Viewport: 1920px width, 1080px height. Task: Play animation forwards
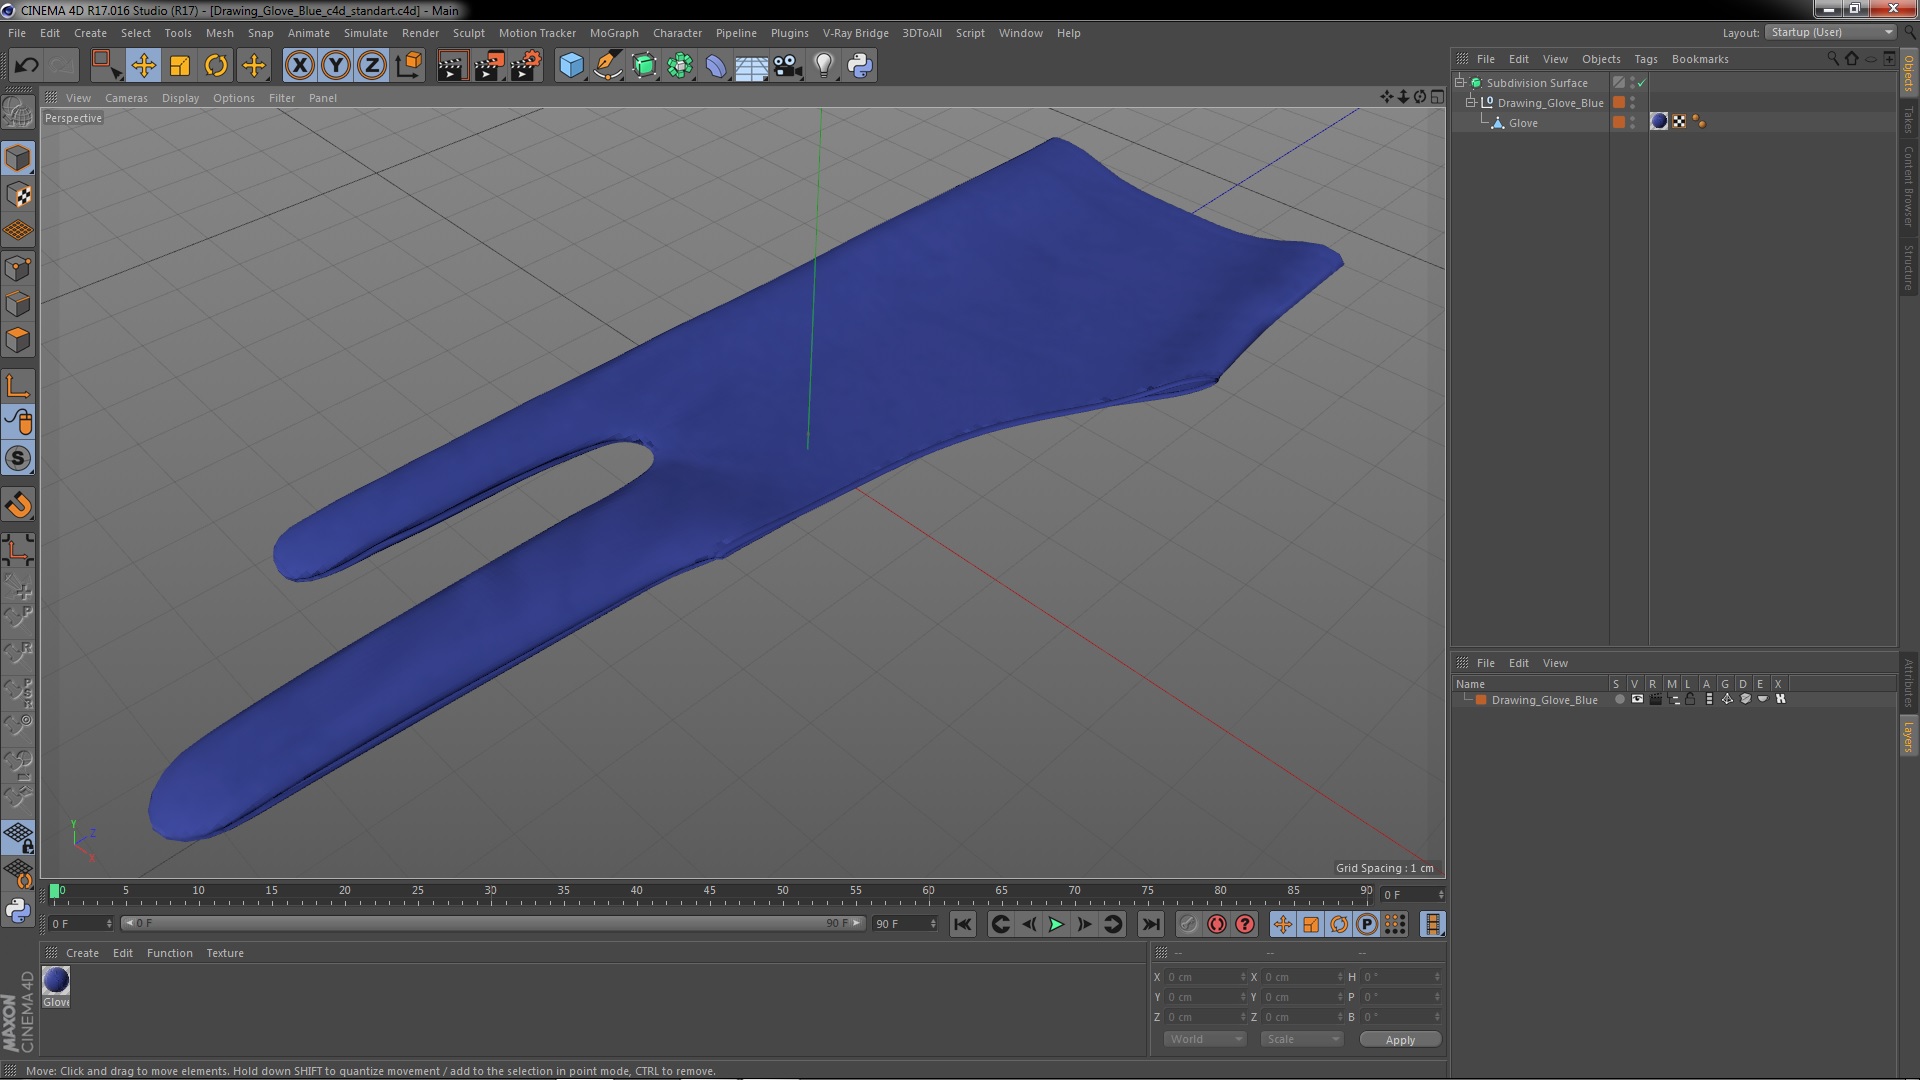click(x=1056, y=924)
